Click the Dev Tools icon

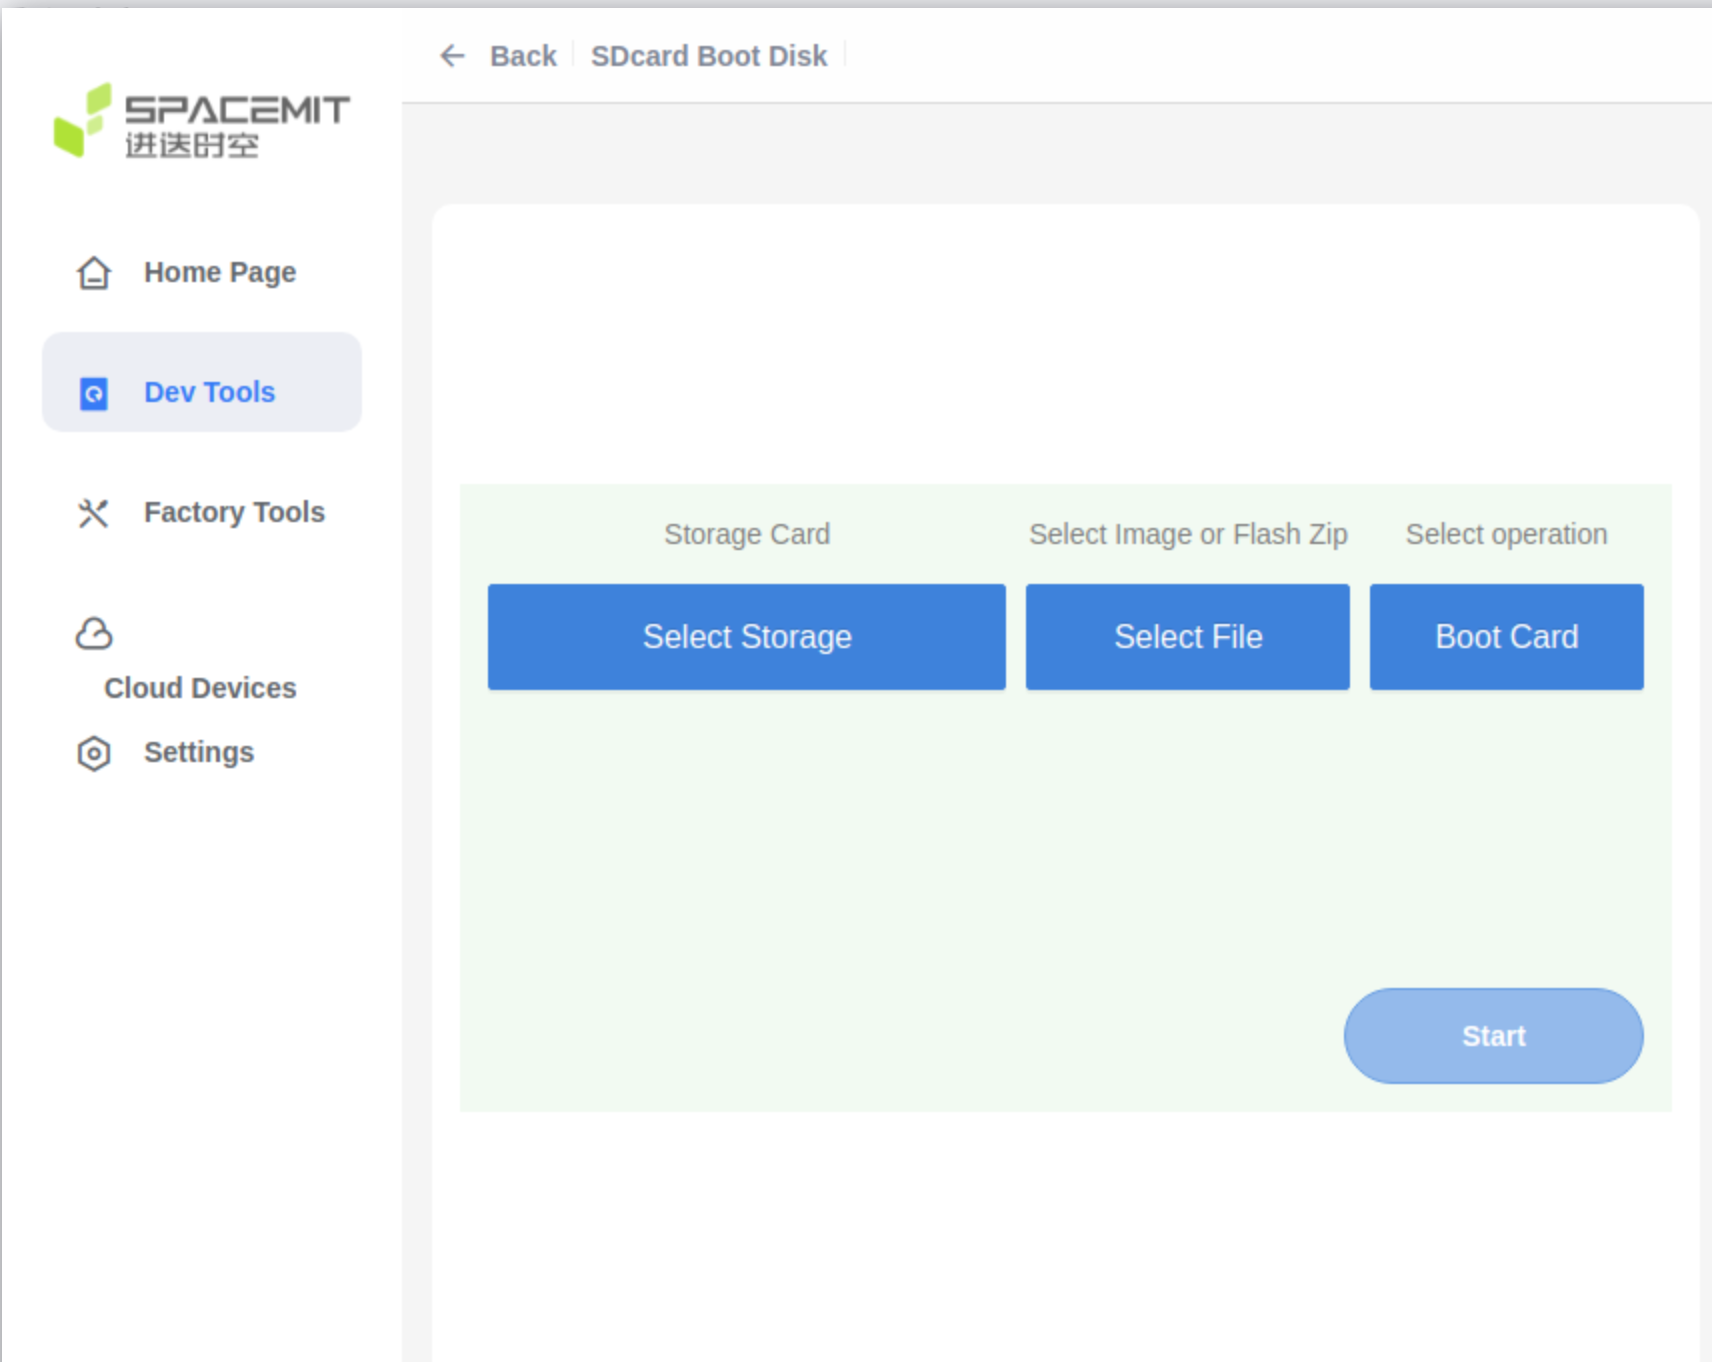point(93,393)
